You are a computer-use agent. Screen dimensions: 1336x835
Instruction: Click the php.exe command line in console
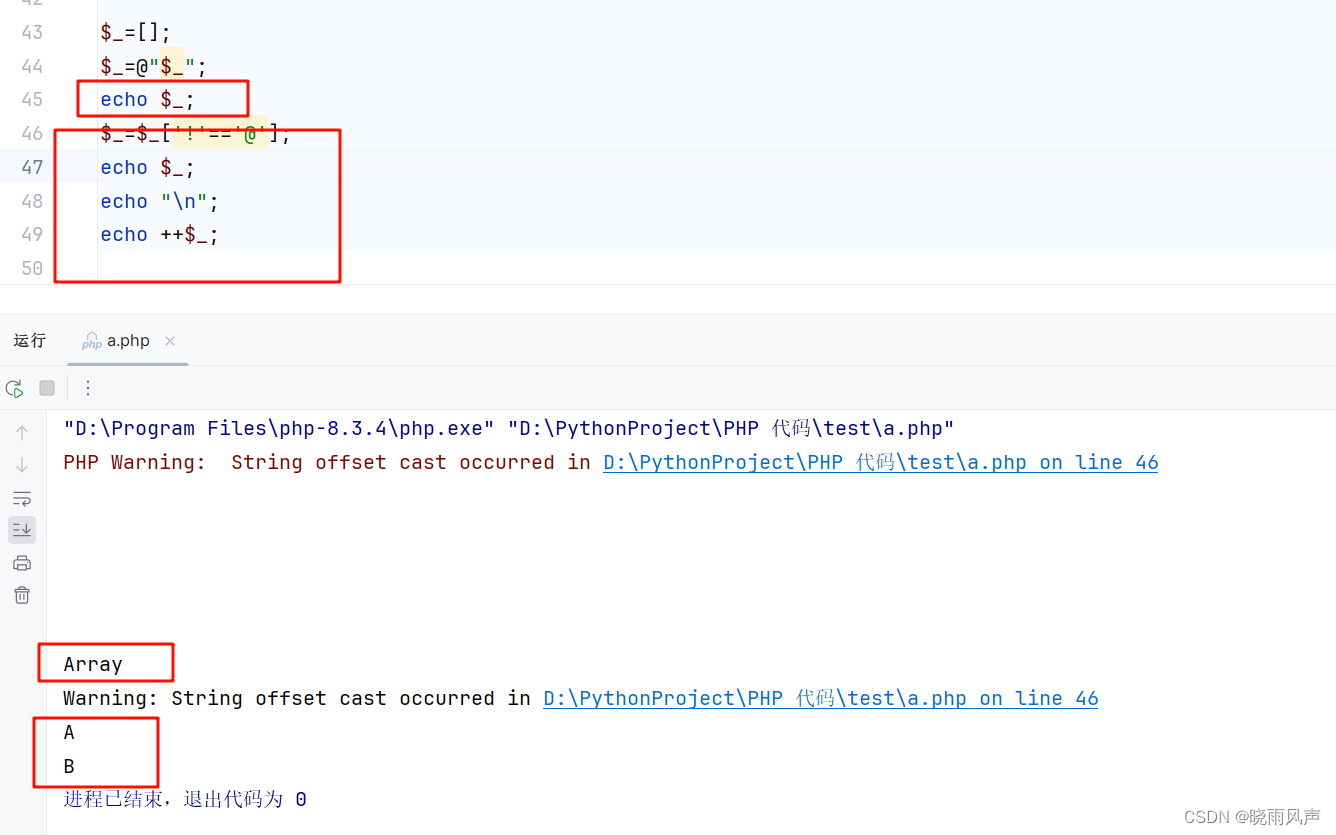pos(509,428)
